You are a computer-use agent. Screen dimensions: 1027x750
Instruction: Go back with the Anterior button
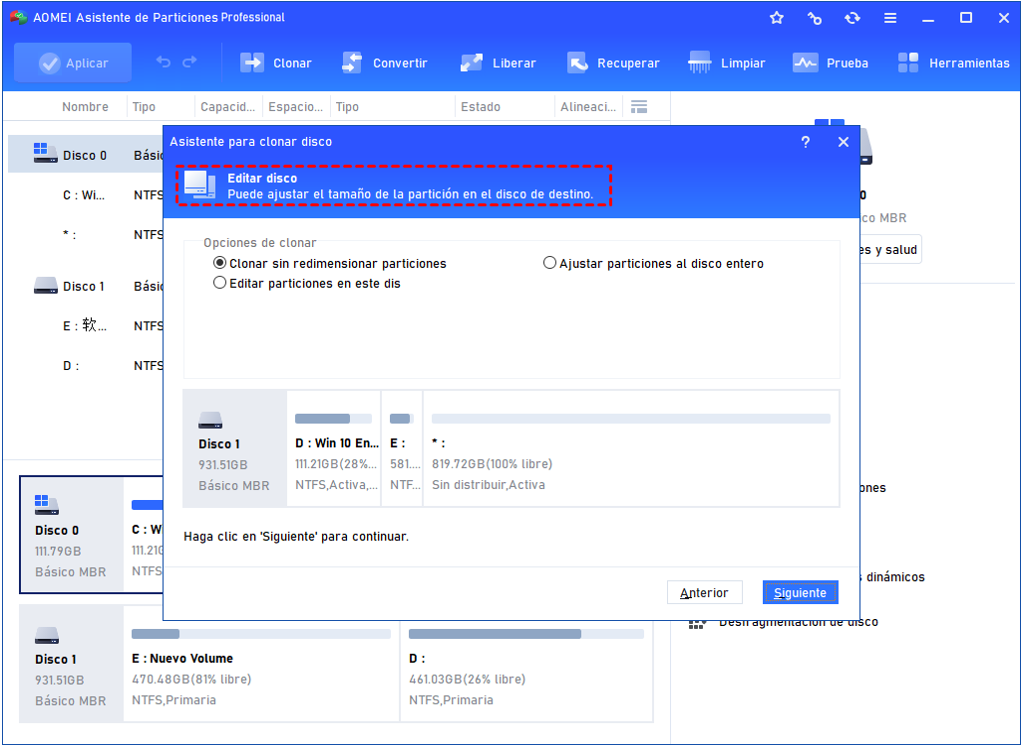[x=704, y=593]
